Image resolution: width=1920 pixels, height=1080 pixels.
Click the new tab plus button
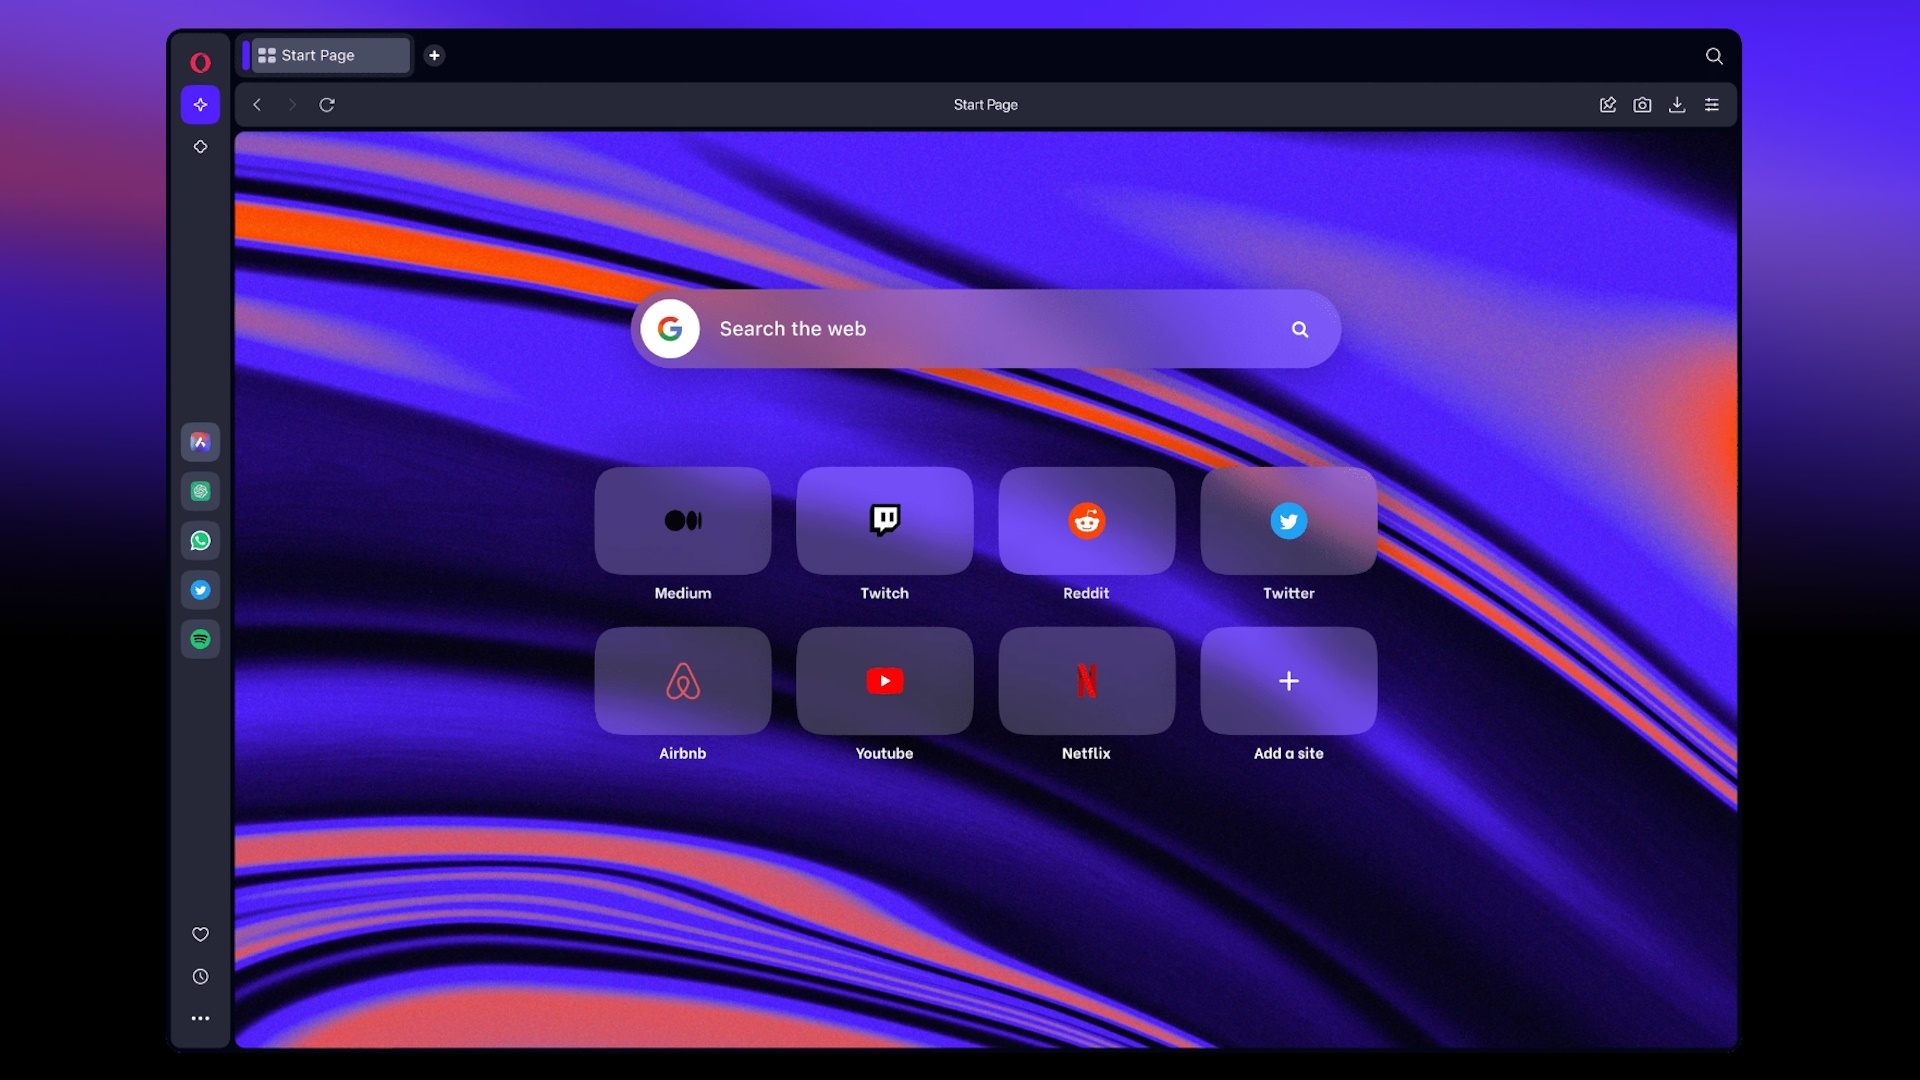[433, 55]
